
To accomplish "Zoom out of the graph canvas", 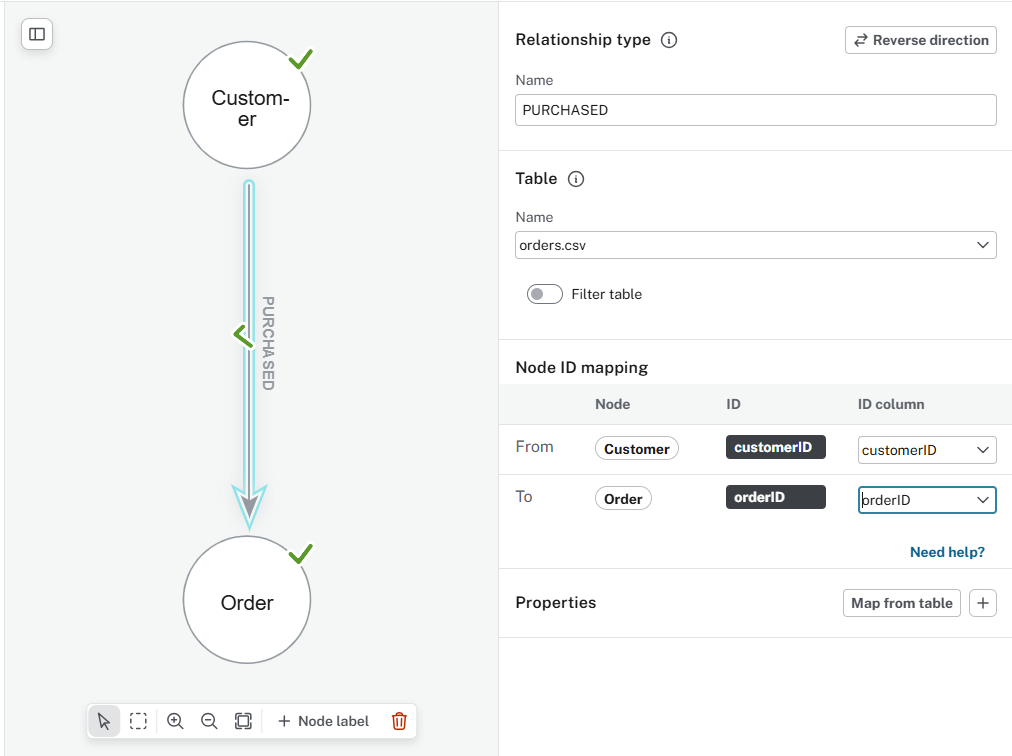I will click(x=209, y=720).
